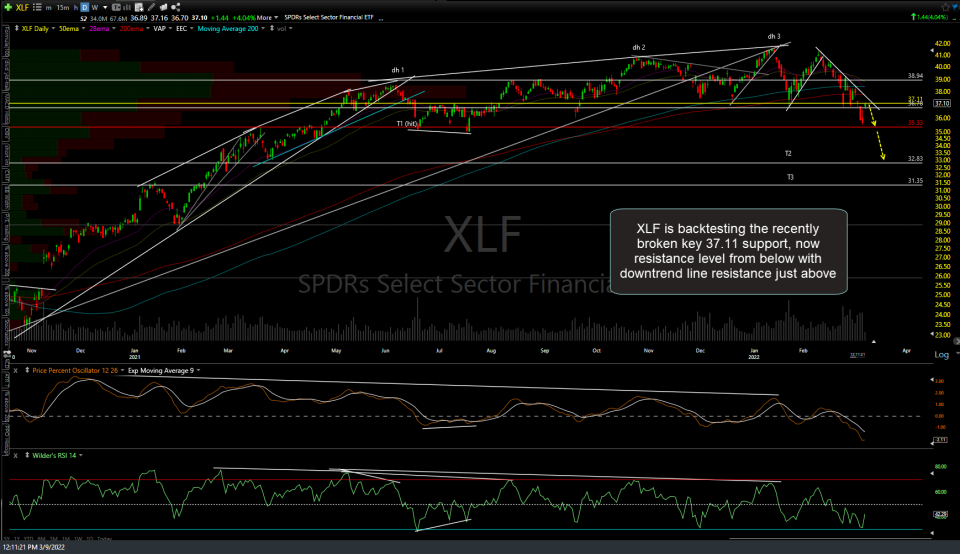Click the dh 1 annotation label
The image size is (960, 554).
point(398,70)
